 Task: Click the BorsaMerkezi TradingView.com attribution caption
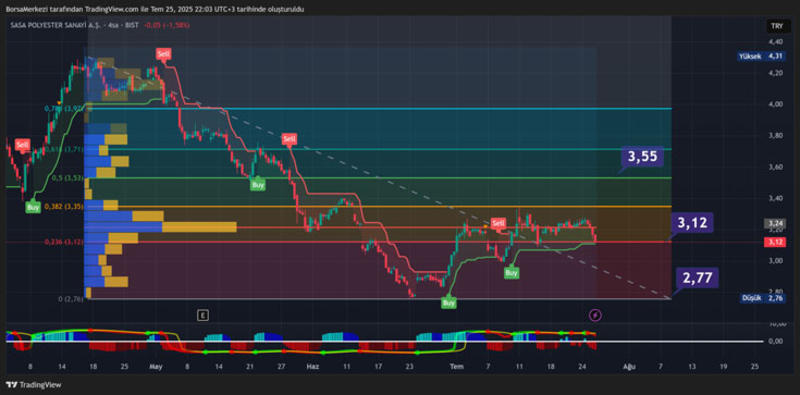tap(155, 9)
